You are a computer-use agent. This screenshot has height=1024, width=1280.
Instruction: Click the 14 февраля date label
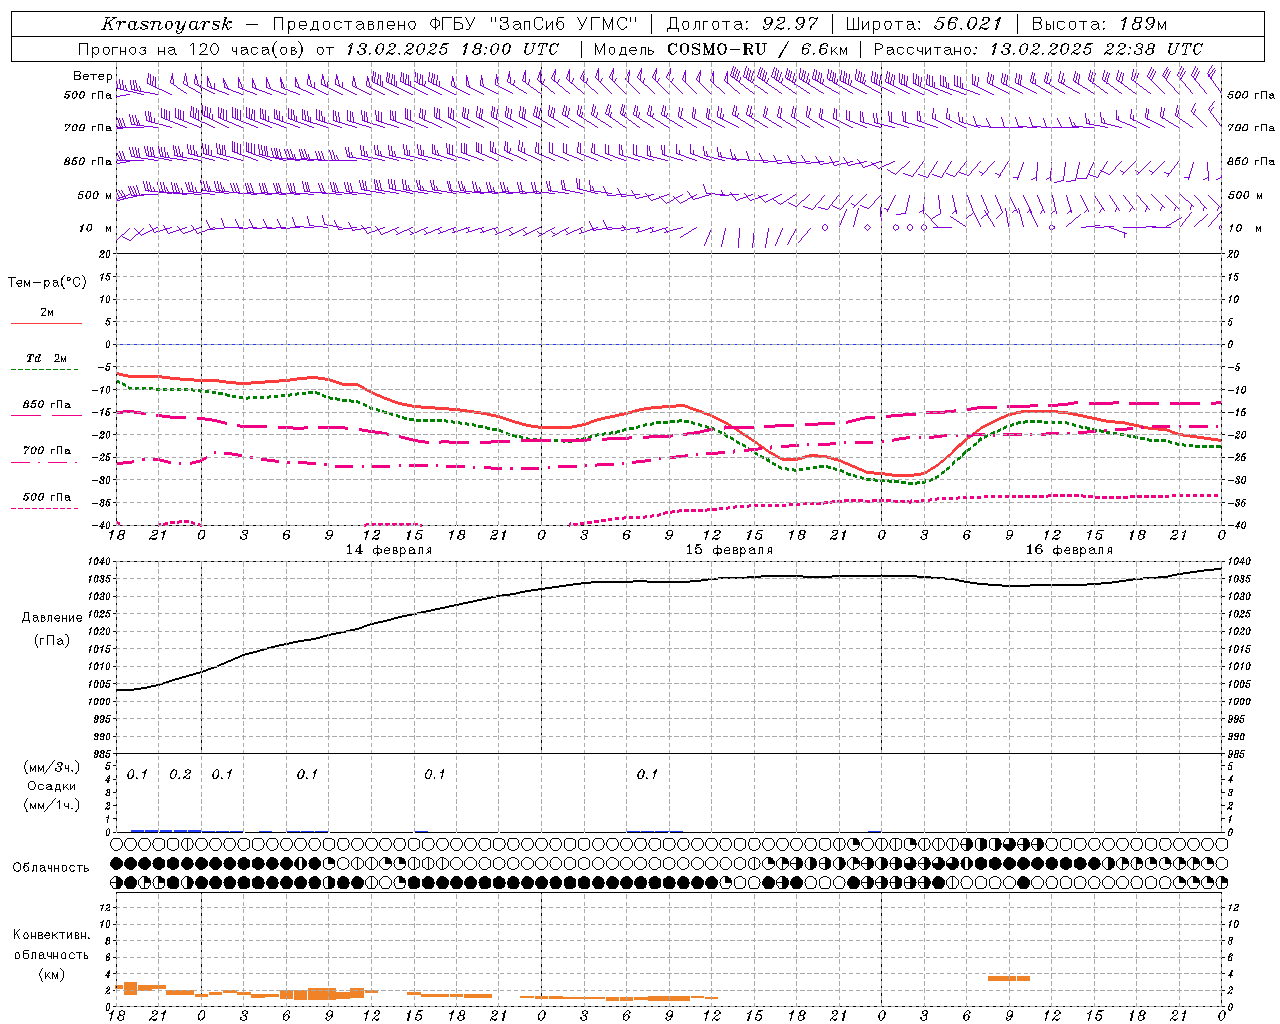[389, 550]
